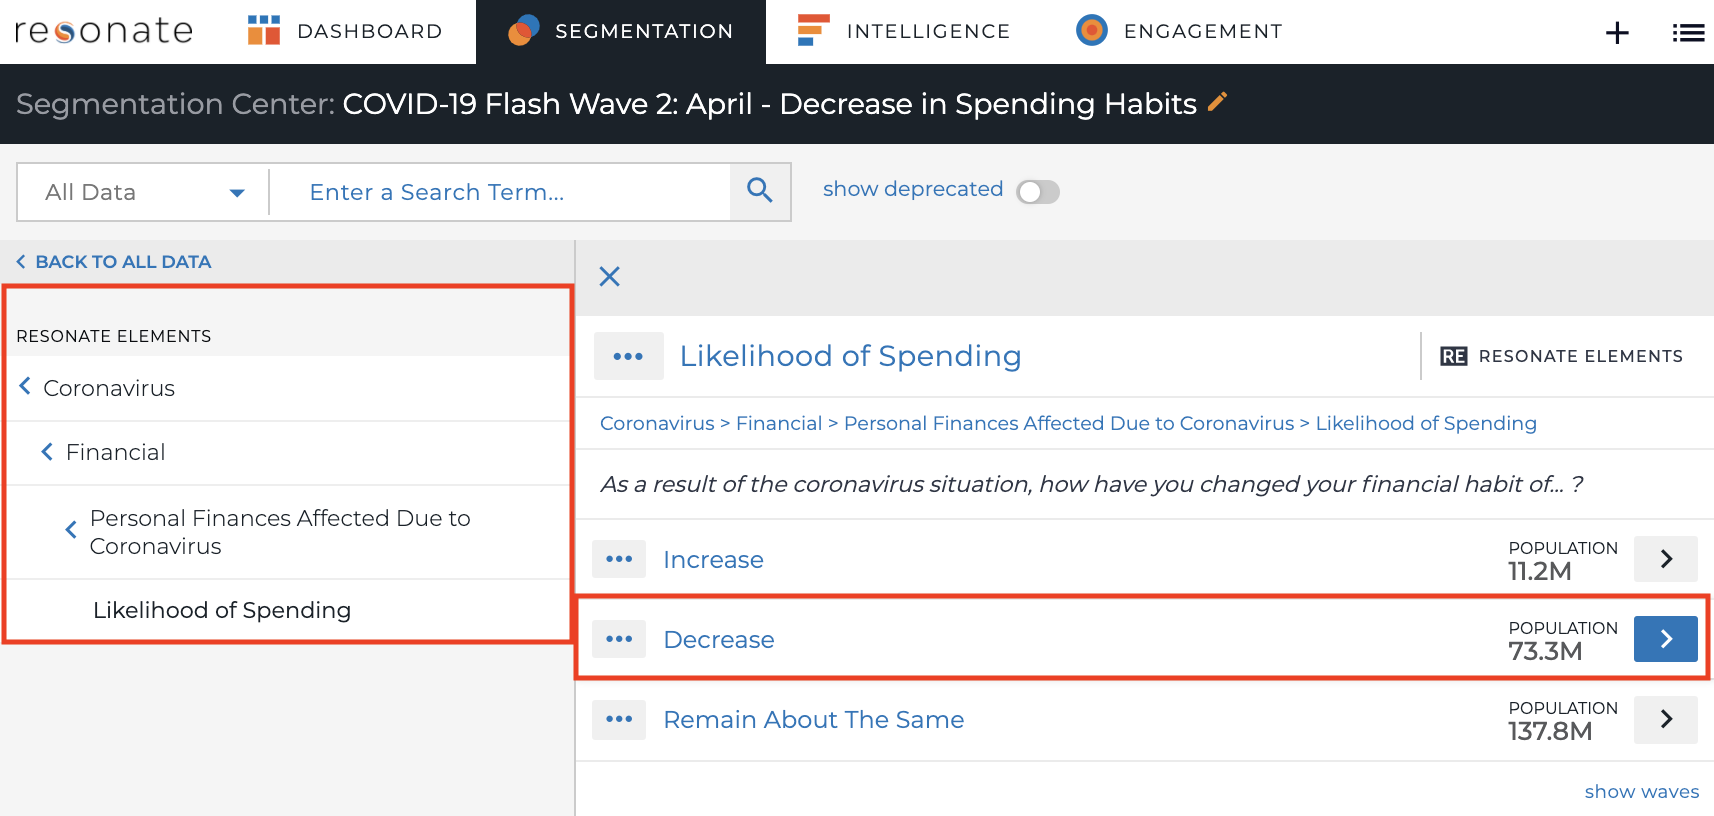
Task: Select the Decrease option
Action: coord(719,640)
